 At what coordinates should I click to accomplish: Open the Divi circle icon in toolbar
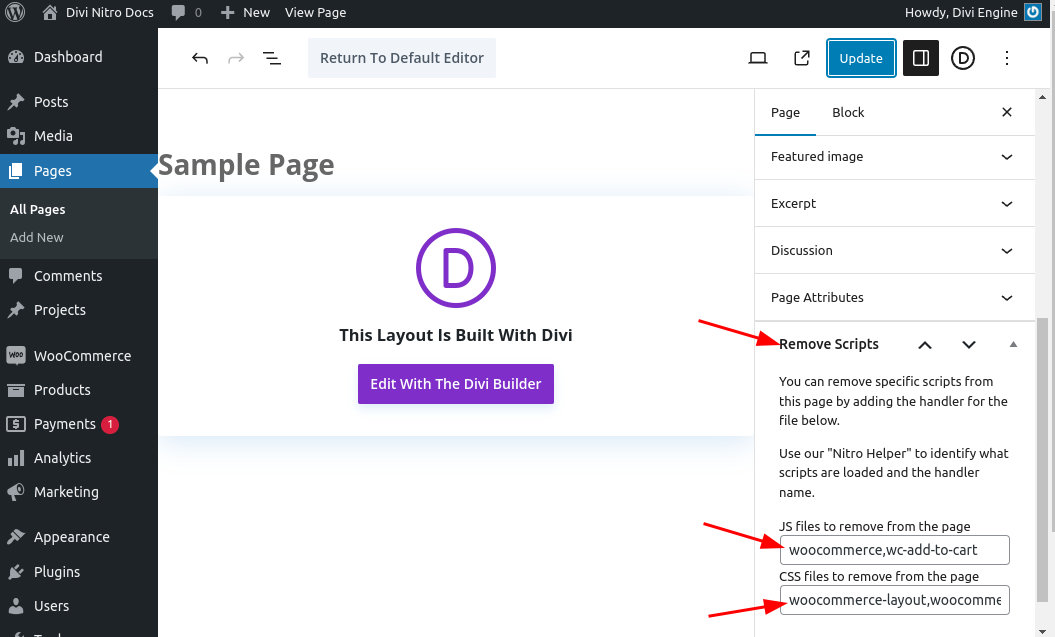[x=962, y=58]
